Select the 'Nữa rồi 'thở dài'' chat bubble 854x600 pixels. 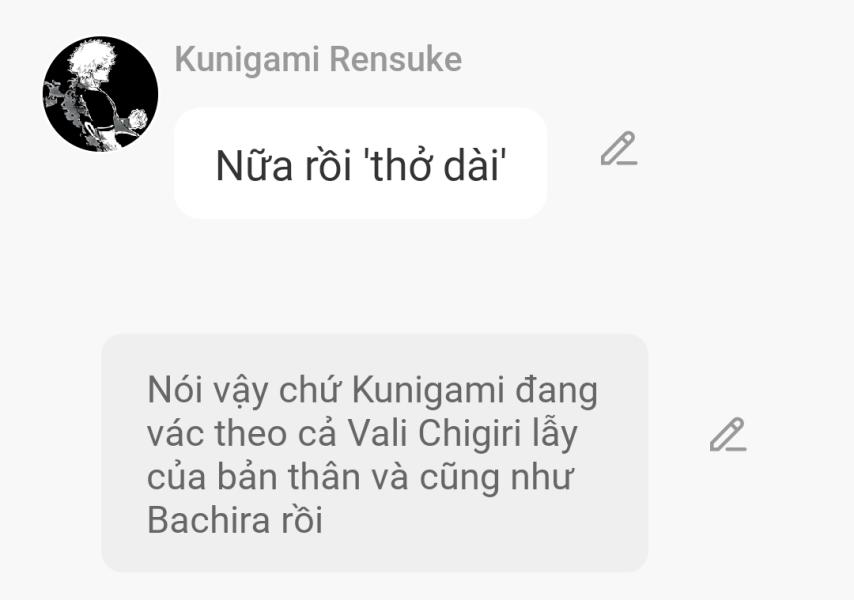361,163
